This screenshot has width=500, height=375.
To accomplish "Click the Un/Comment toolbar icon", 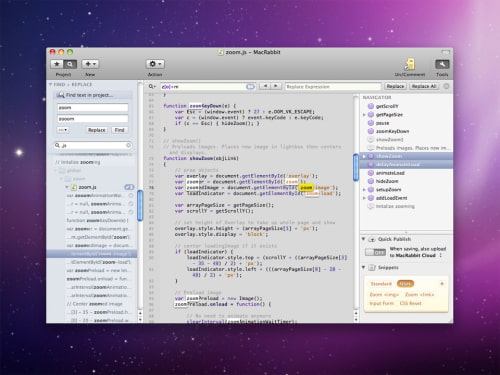I will tap(410, 64).
